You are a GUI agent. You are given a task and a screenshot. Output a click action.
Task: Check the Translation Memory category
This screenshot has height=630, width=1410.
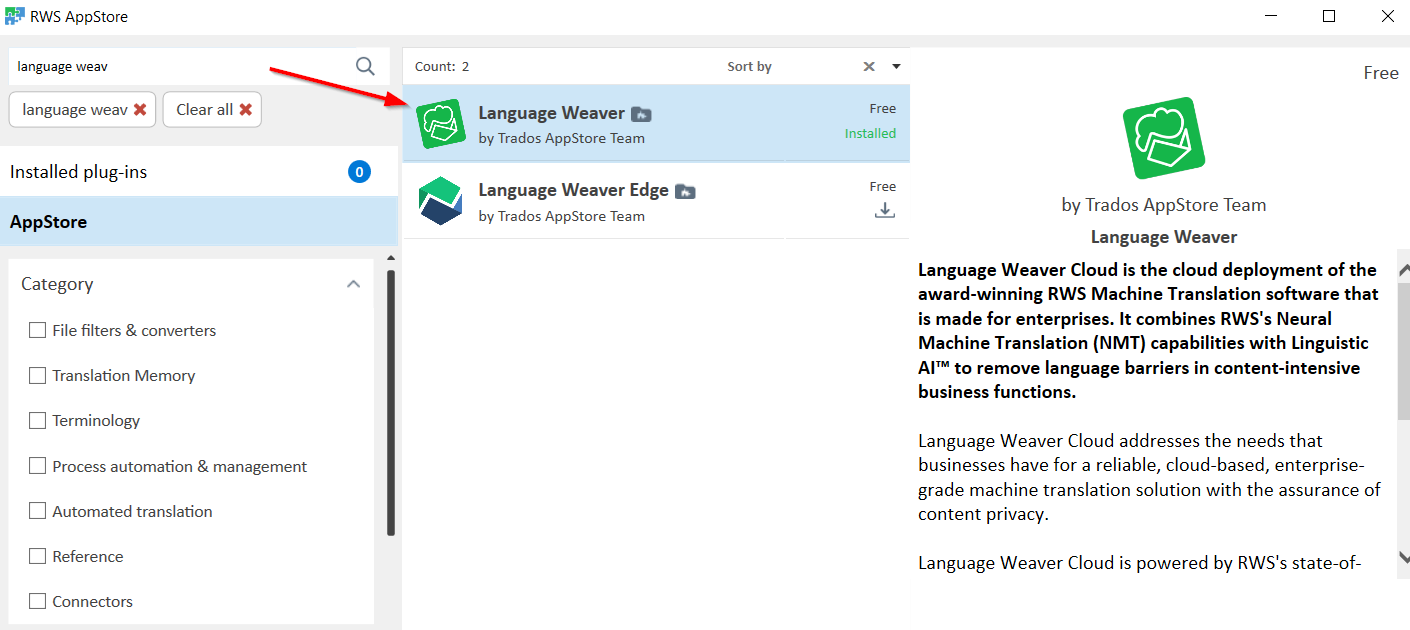tap(38, 375)
